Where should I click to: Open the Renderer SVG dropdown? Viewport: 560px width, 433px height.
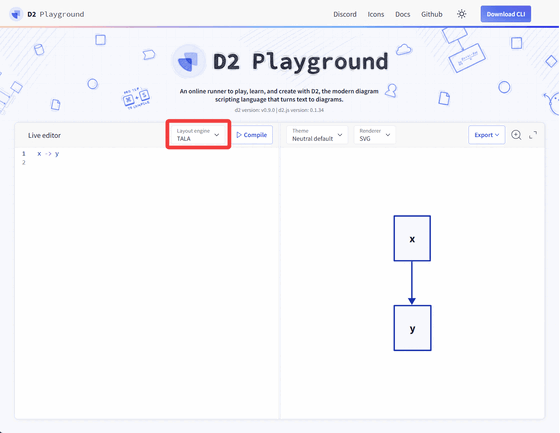pos(375,135)
